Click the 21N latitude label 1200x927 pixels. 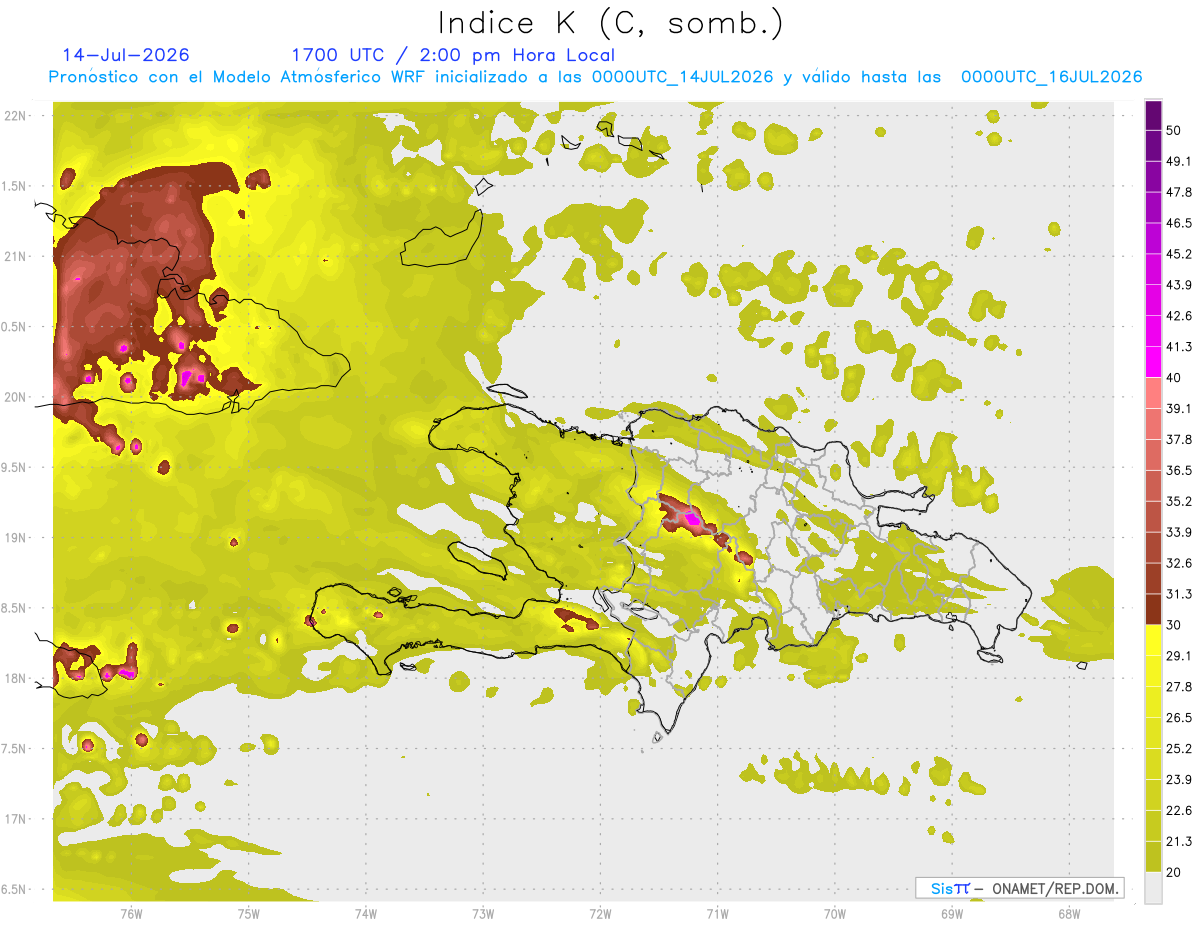16,256
